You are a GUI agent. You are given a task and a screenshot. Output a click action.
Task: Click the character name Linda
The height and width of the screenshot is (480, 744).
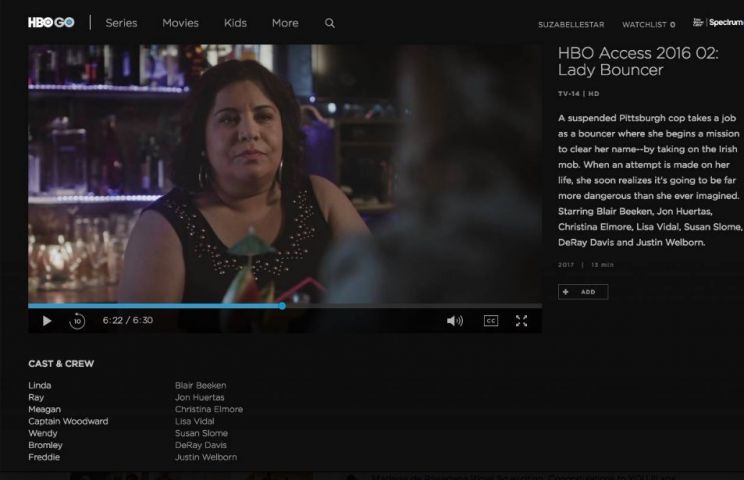coord(40,386)
